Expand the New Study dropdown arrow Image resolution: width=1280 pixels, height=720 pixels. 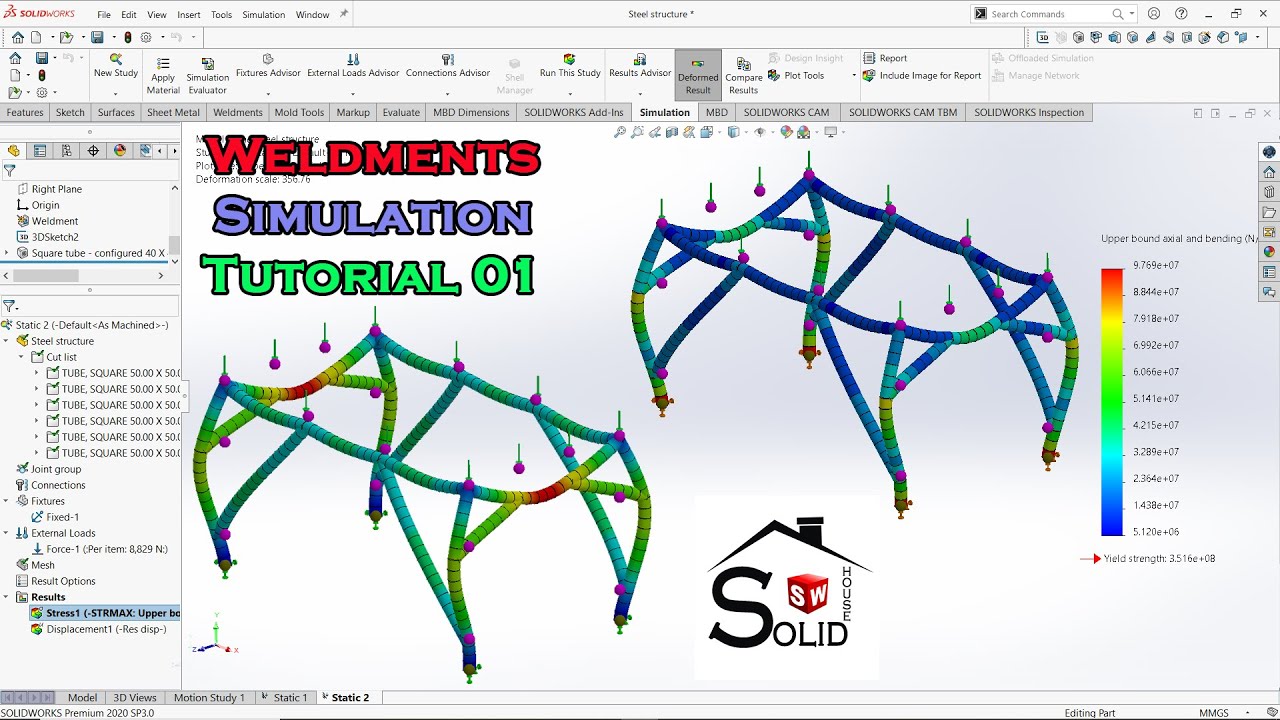pyautogui.click(x=116, y=92)
